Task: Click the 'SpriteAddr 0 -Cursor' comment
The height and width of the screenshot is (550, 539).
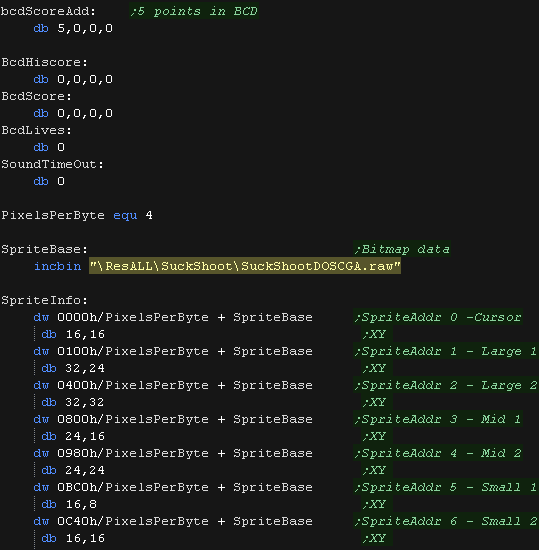Action: (x=438, y=317)
